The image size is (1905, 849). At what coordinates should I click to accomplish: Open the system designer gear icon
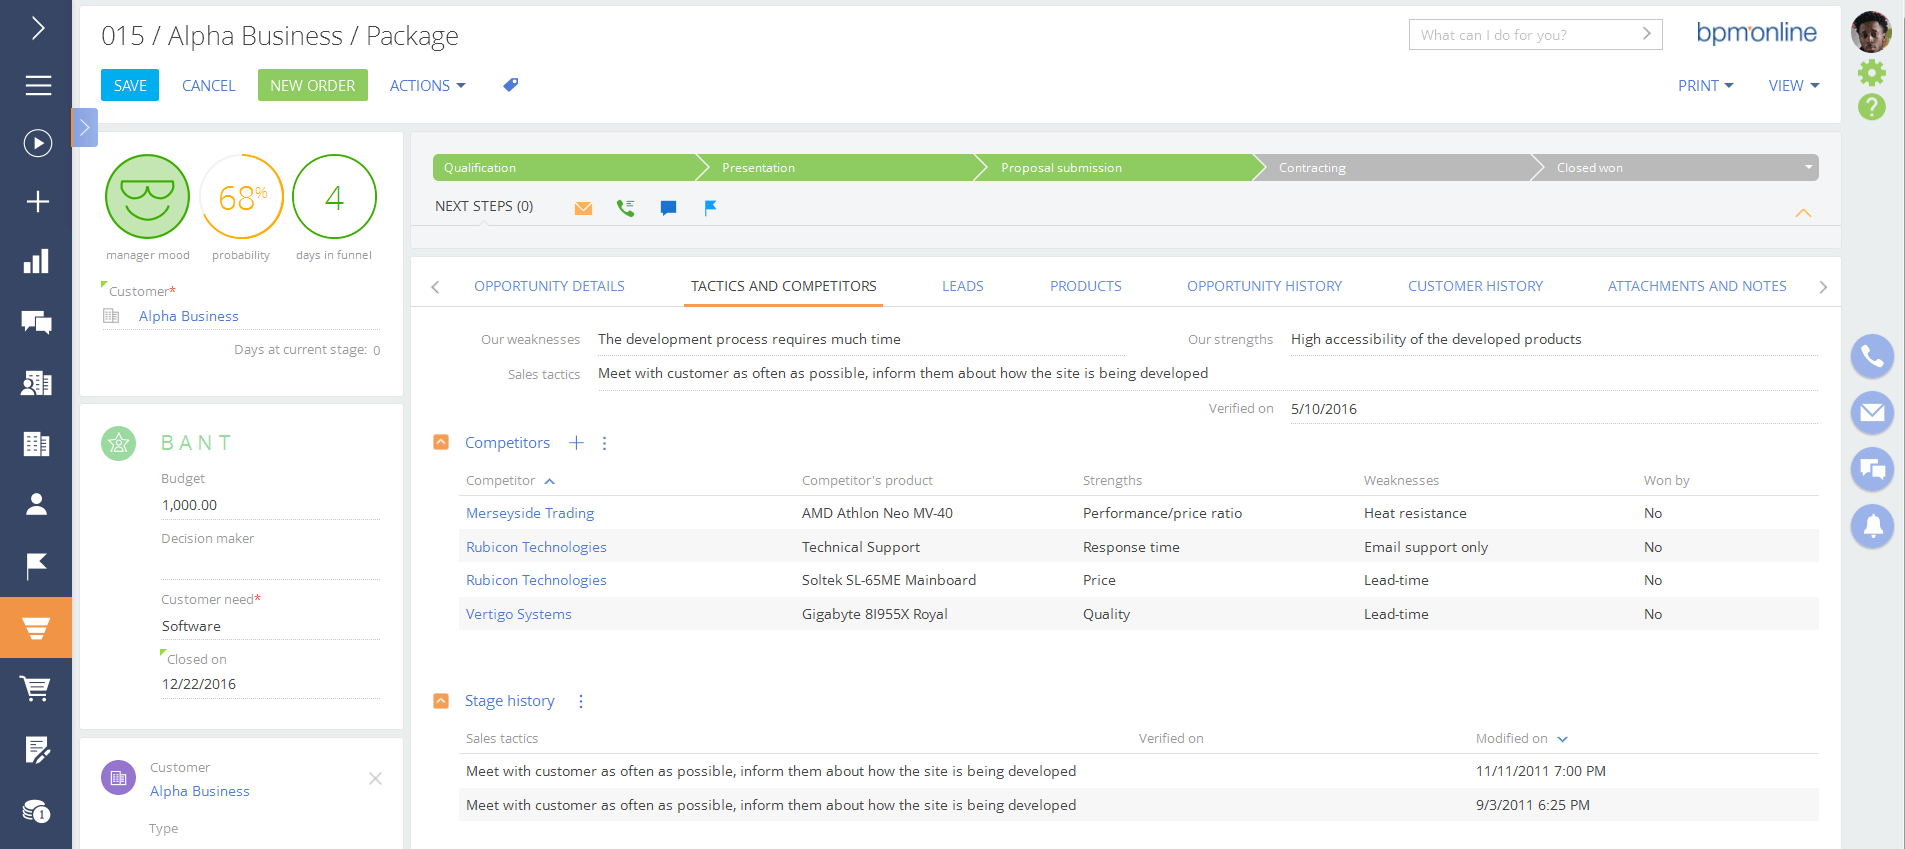tap(1872, 72)
